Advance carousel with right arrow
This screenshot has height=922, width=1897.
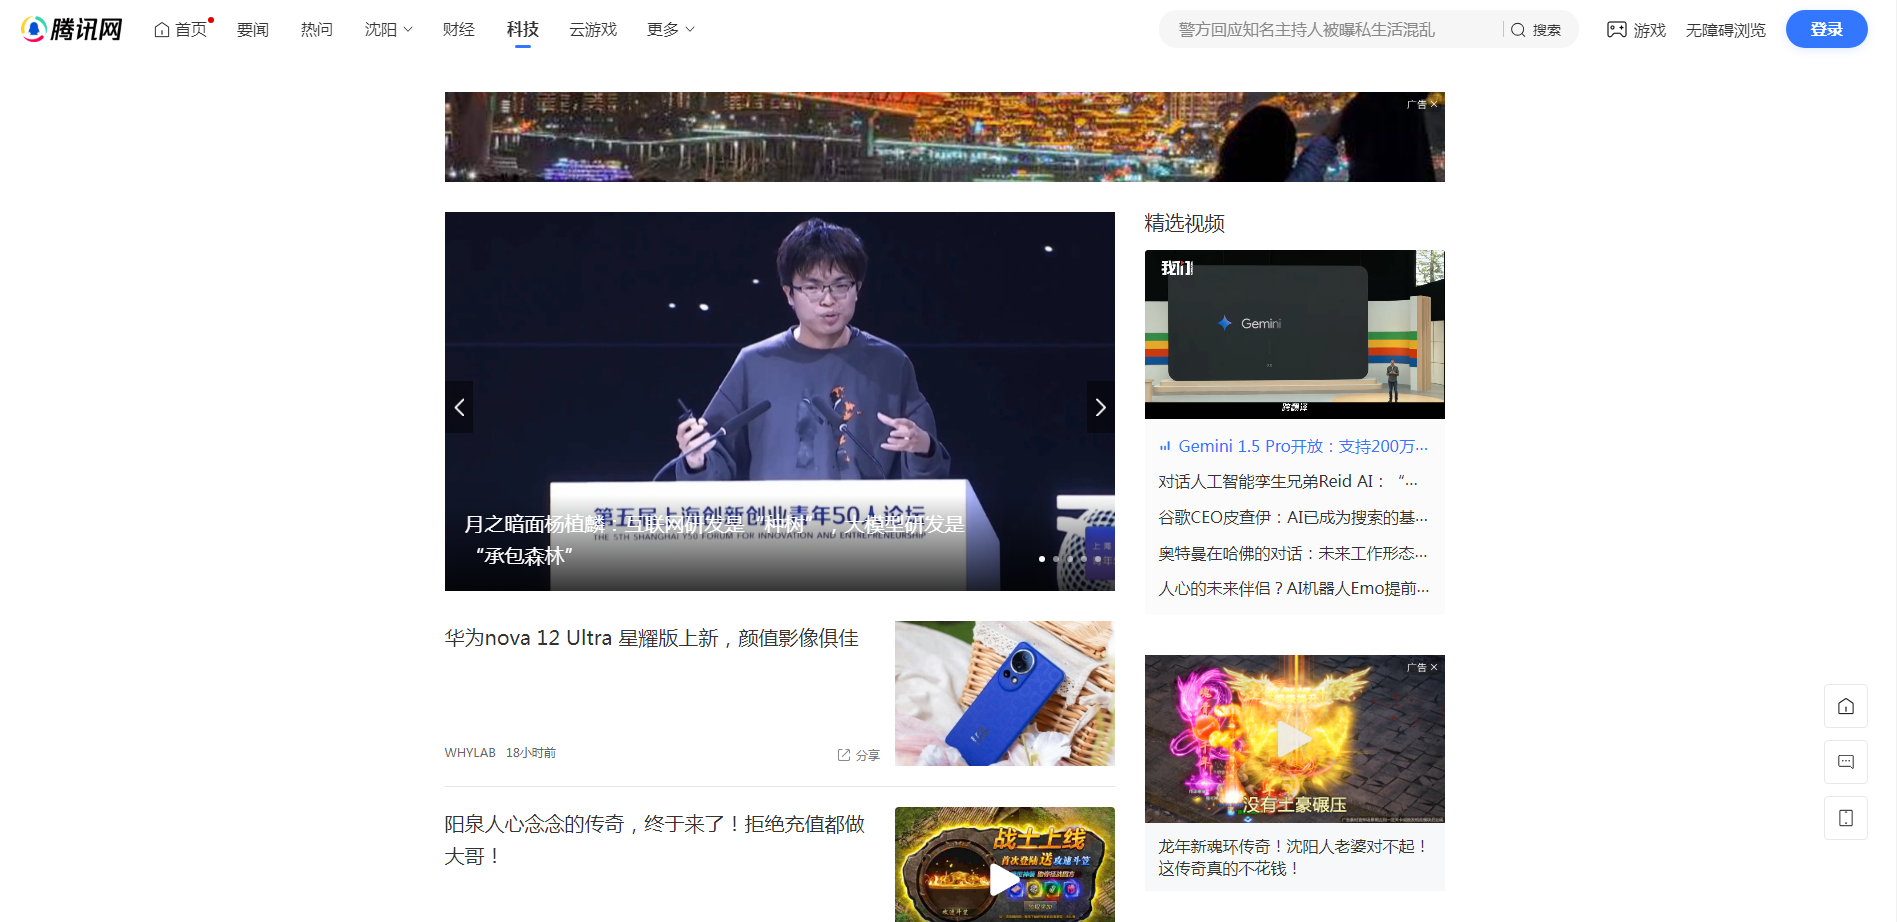point(1100,407)
